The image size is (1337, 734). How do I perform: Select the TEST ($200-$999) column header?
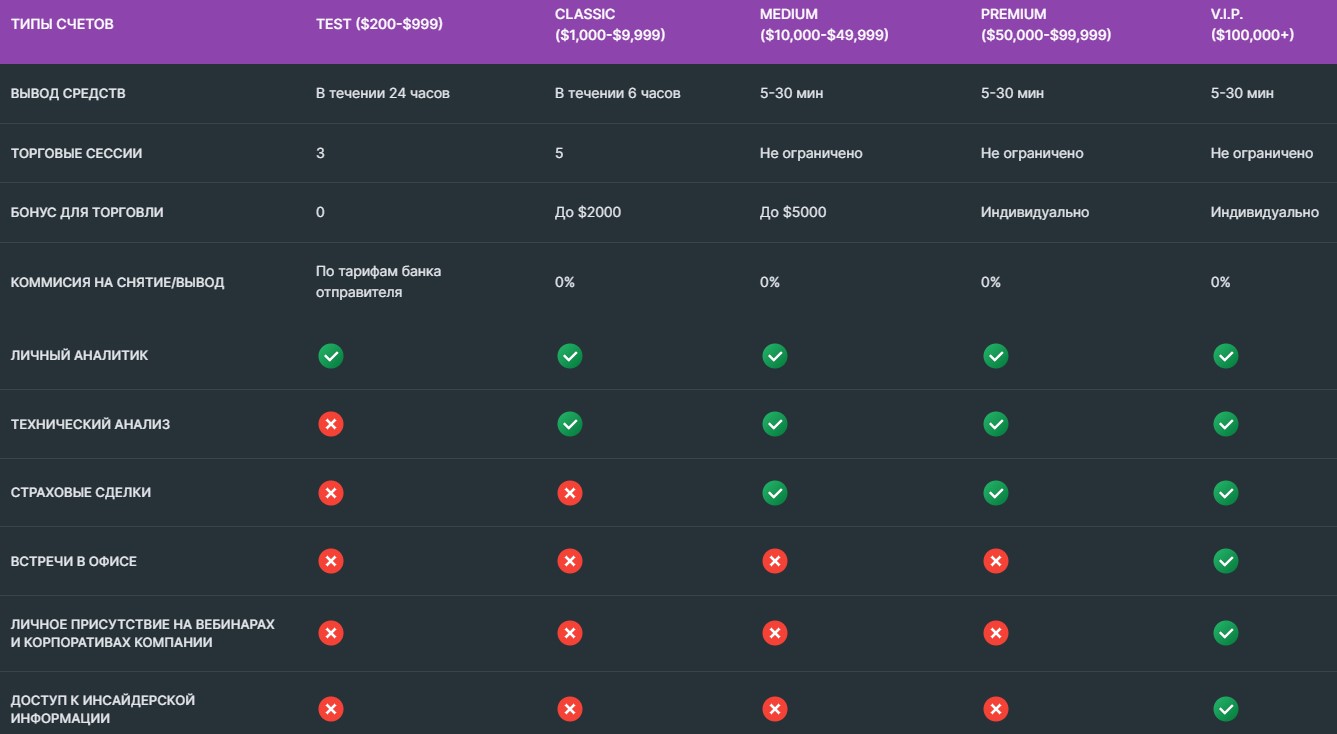pyautogui.click(x=379, y=24)
